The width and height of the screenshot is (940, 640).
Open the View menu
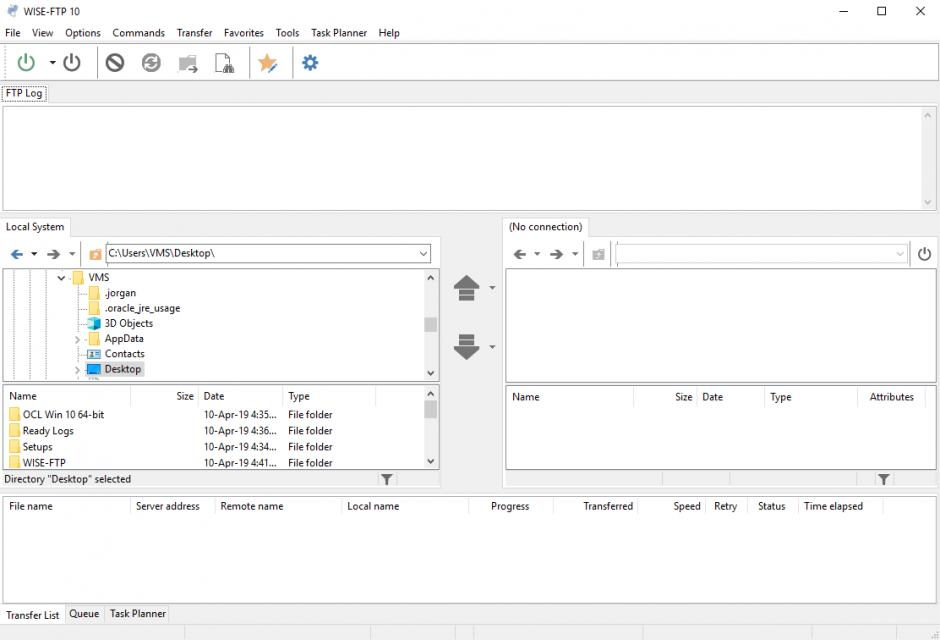[43, 33]
